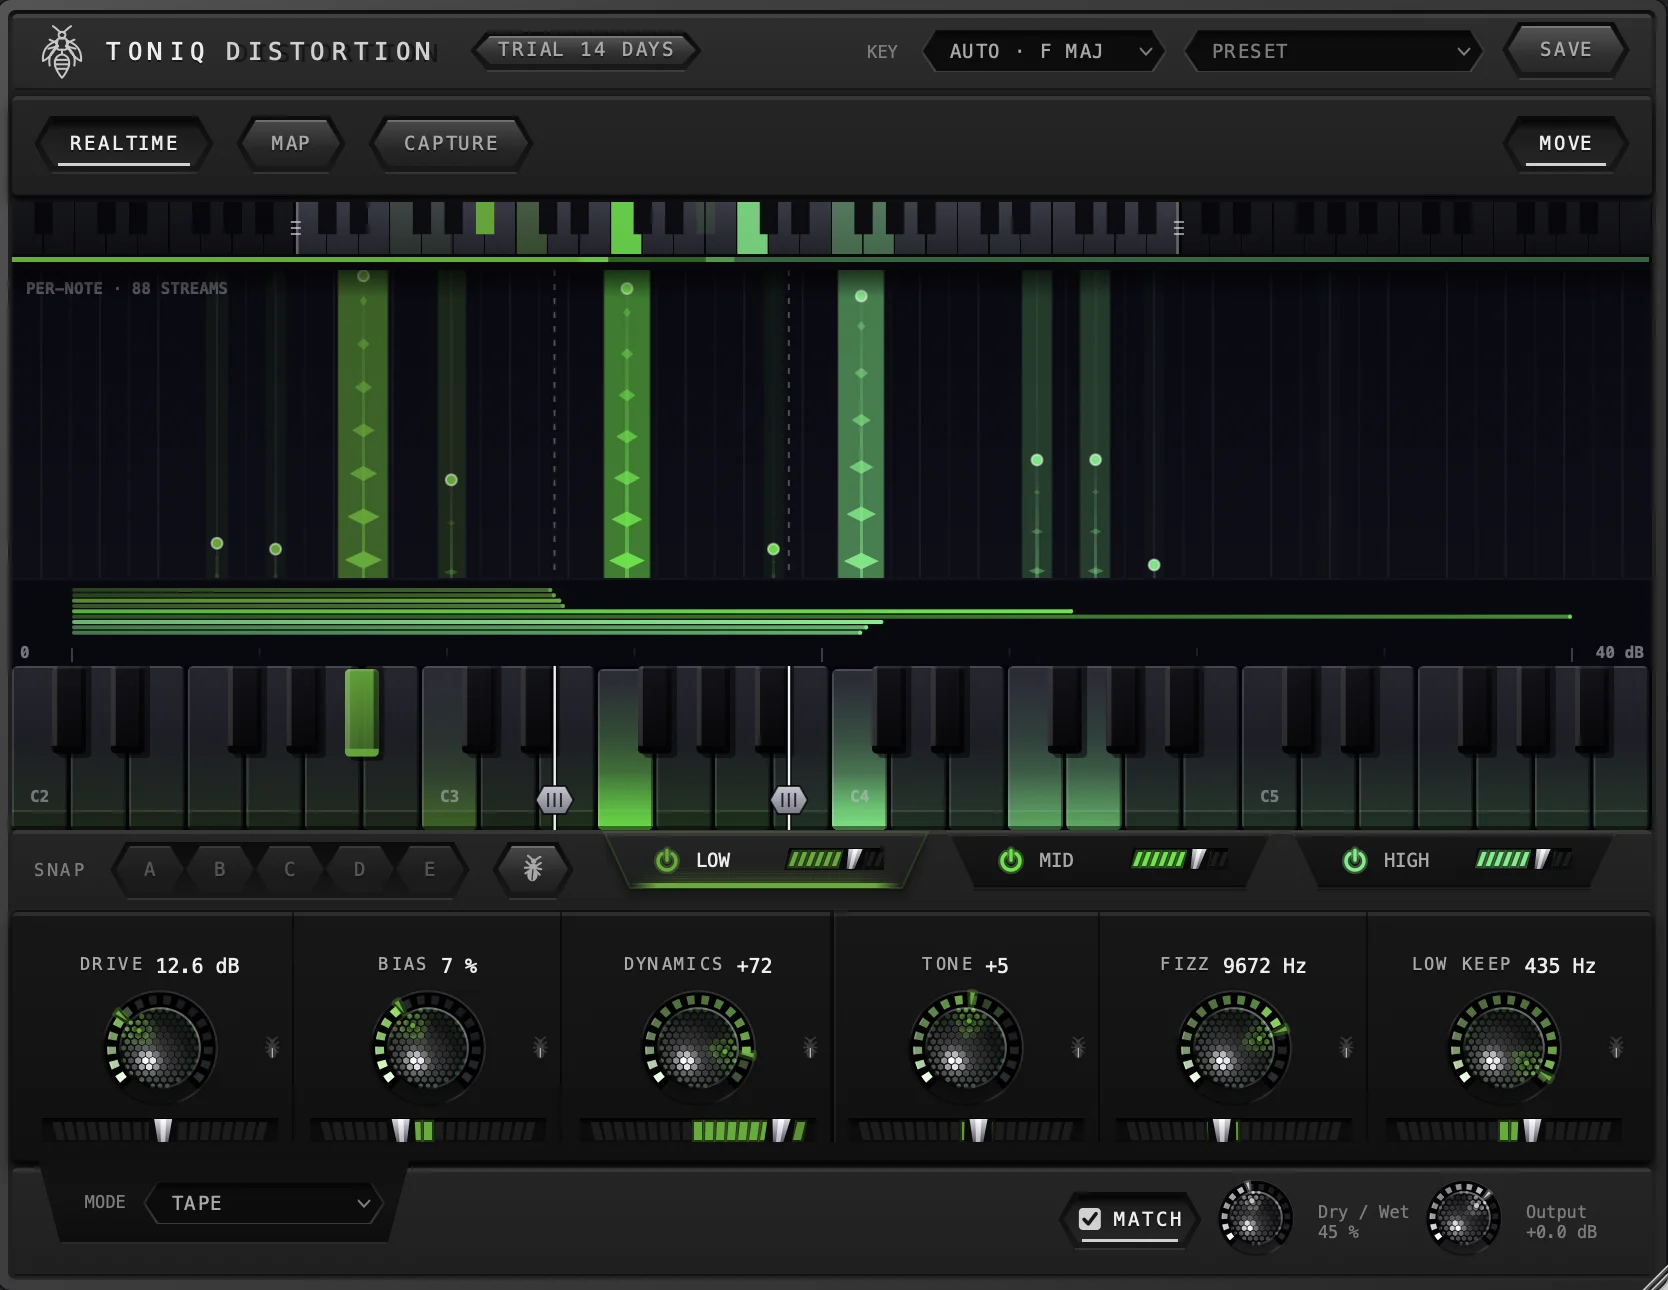The height and width of the screenshot is (1290, 1668).
Task: Open the KEY Auto F Maj dropdown
Action: pos(1044,51)
